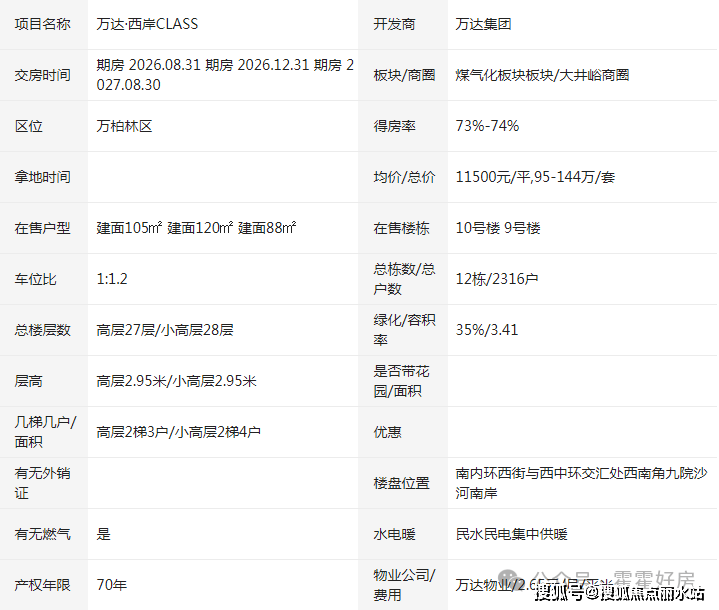Screen dimensions: 719x610
Task: Select the 交房时间 label
Action: [x=43, y=75]
